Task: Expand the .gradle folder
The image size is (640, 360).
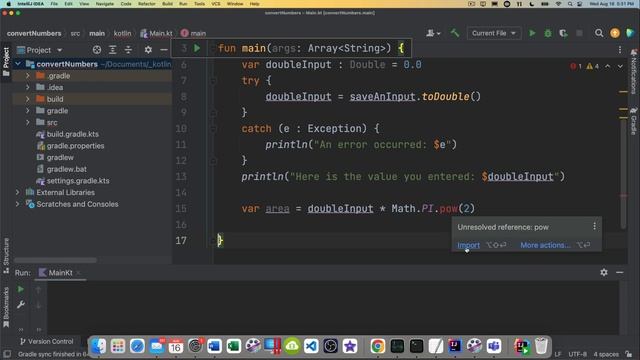Action: (x=28, y=76)
